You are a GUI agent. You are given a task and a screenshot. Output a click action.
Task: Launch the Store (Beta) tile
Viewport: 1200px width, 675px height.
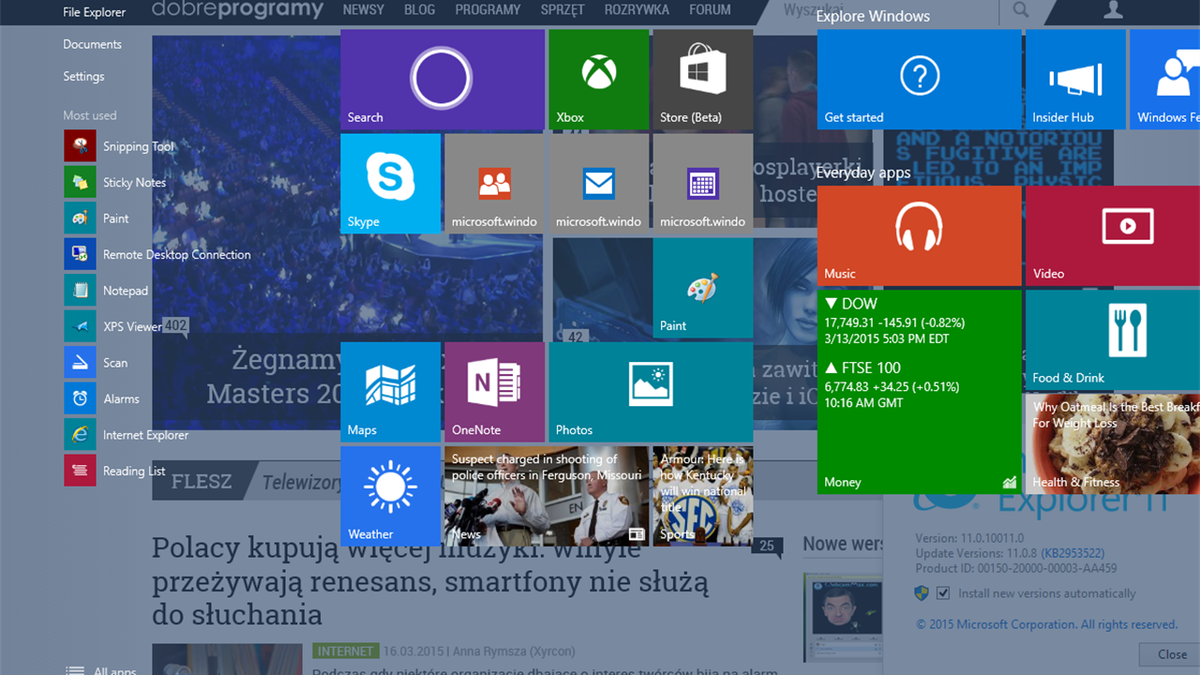pyautogui.click(x=702, y=79)
